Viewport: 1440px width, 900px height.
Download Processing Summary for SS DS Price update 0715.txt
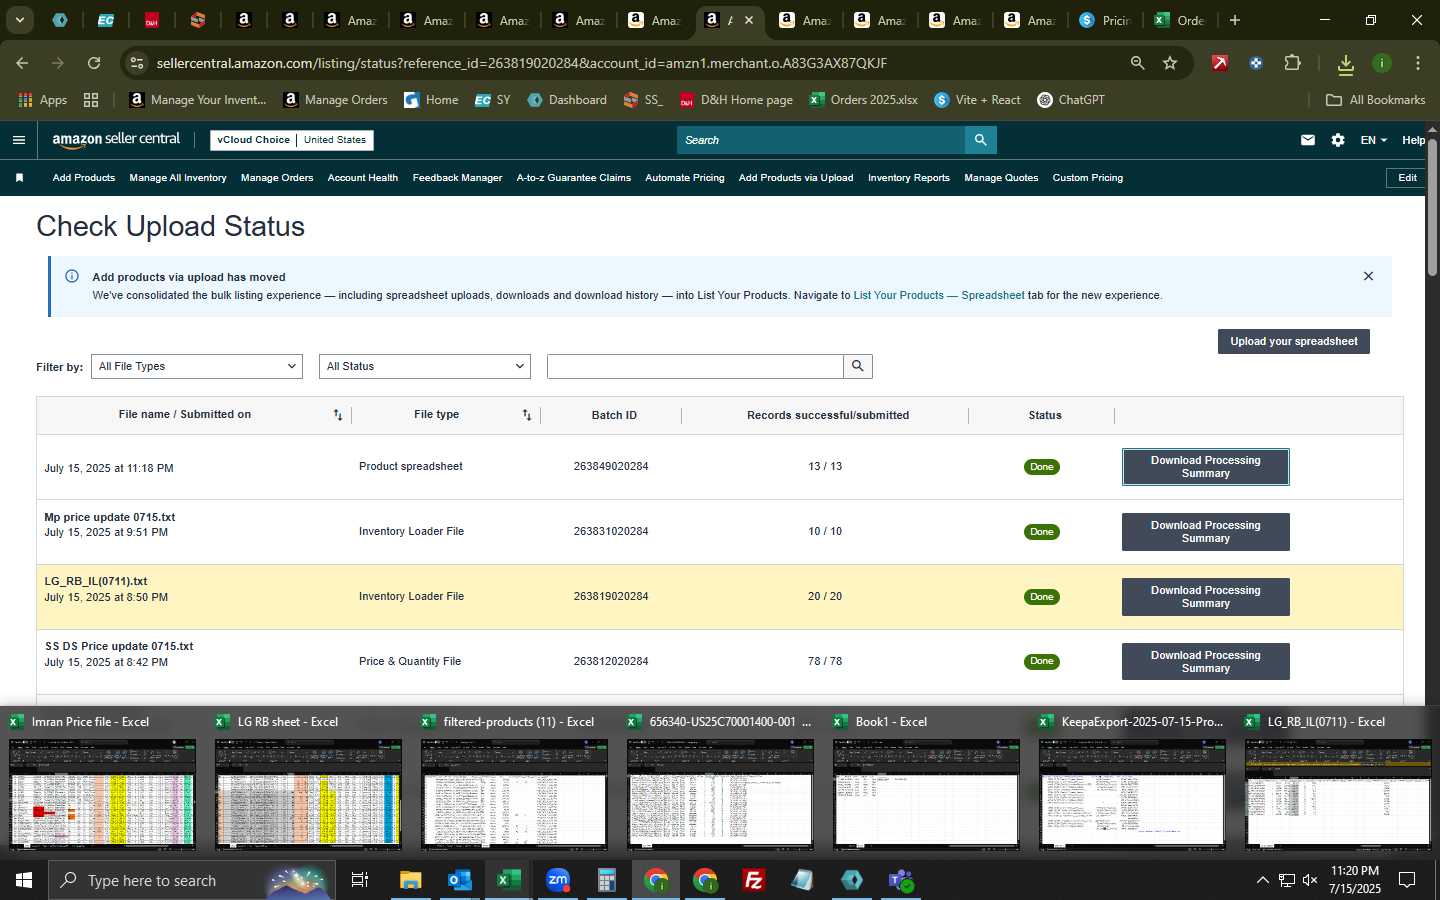1206,662
